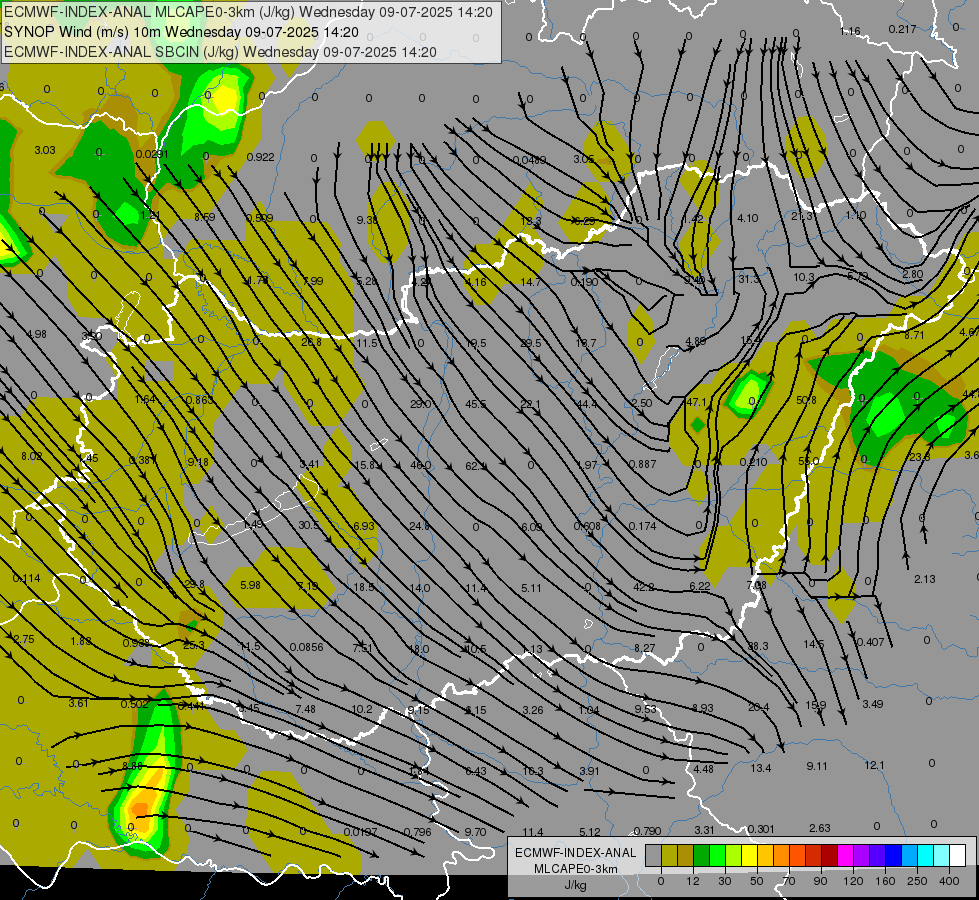Click legend label MLCAPE0-3km
Screen dimensions: 979x900
576,869
